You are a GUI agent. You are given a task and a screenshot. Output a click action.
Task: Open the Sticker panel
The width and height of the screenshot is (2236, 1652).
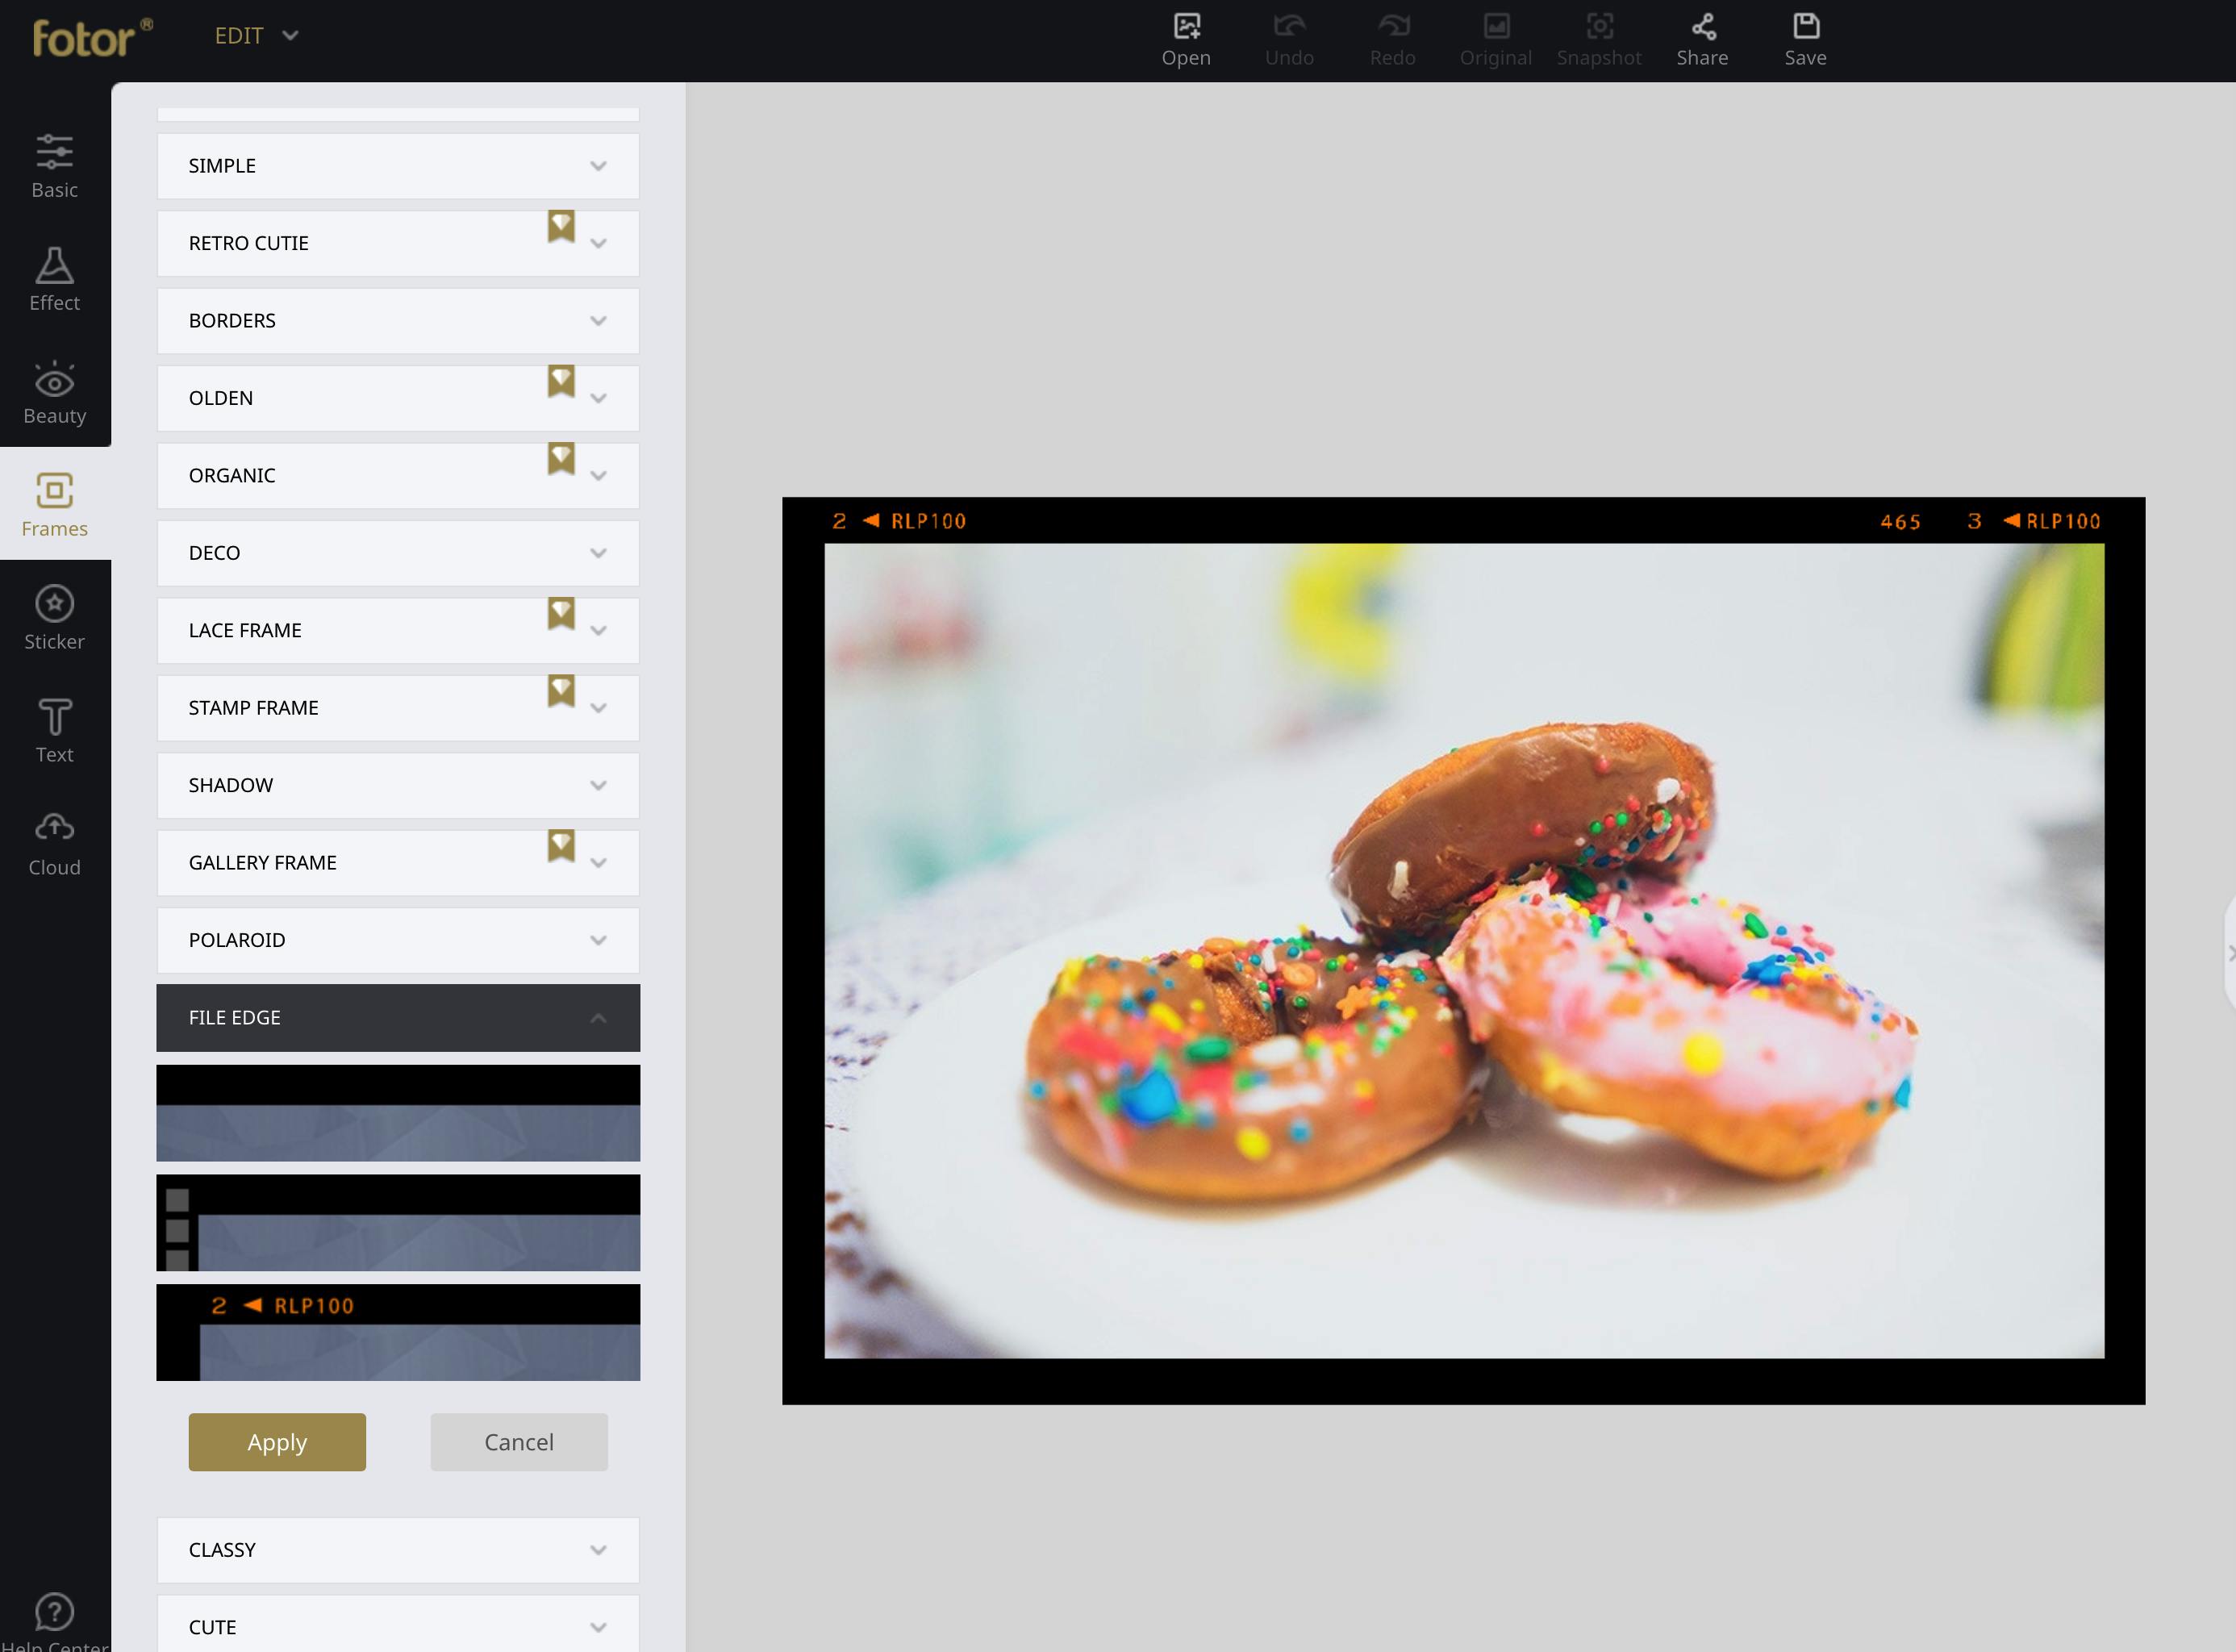pyautogui.click(x=54, y=618)
